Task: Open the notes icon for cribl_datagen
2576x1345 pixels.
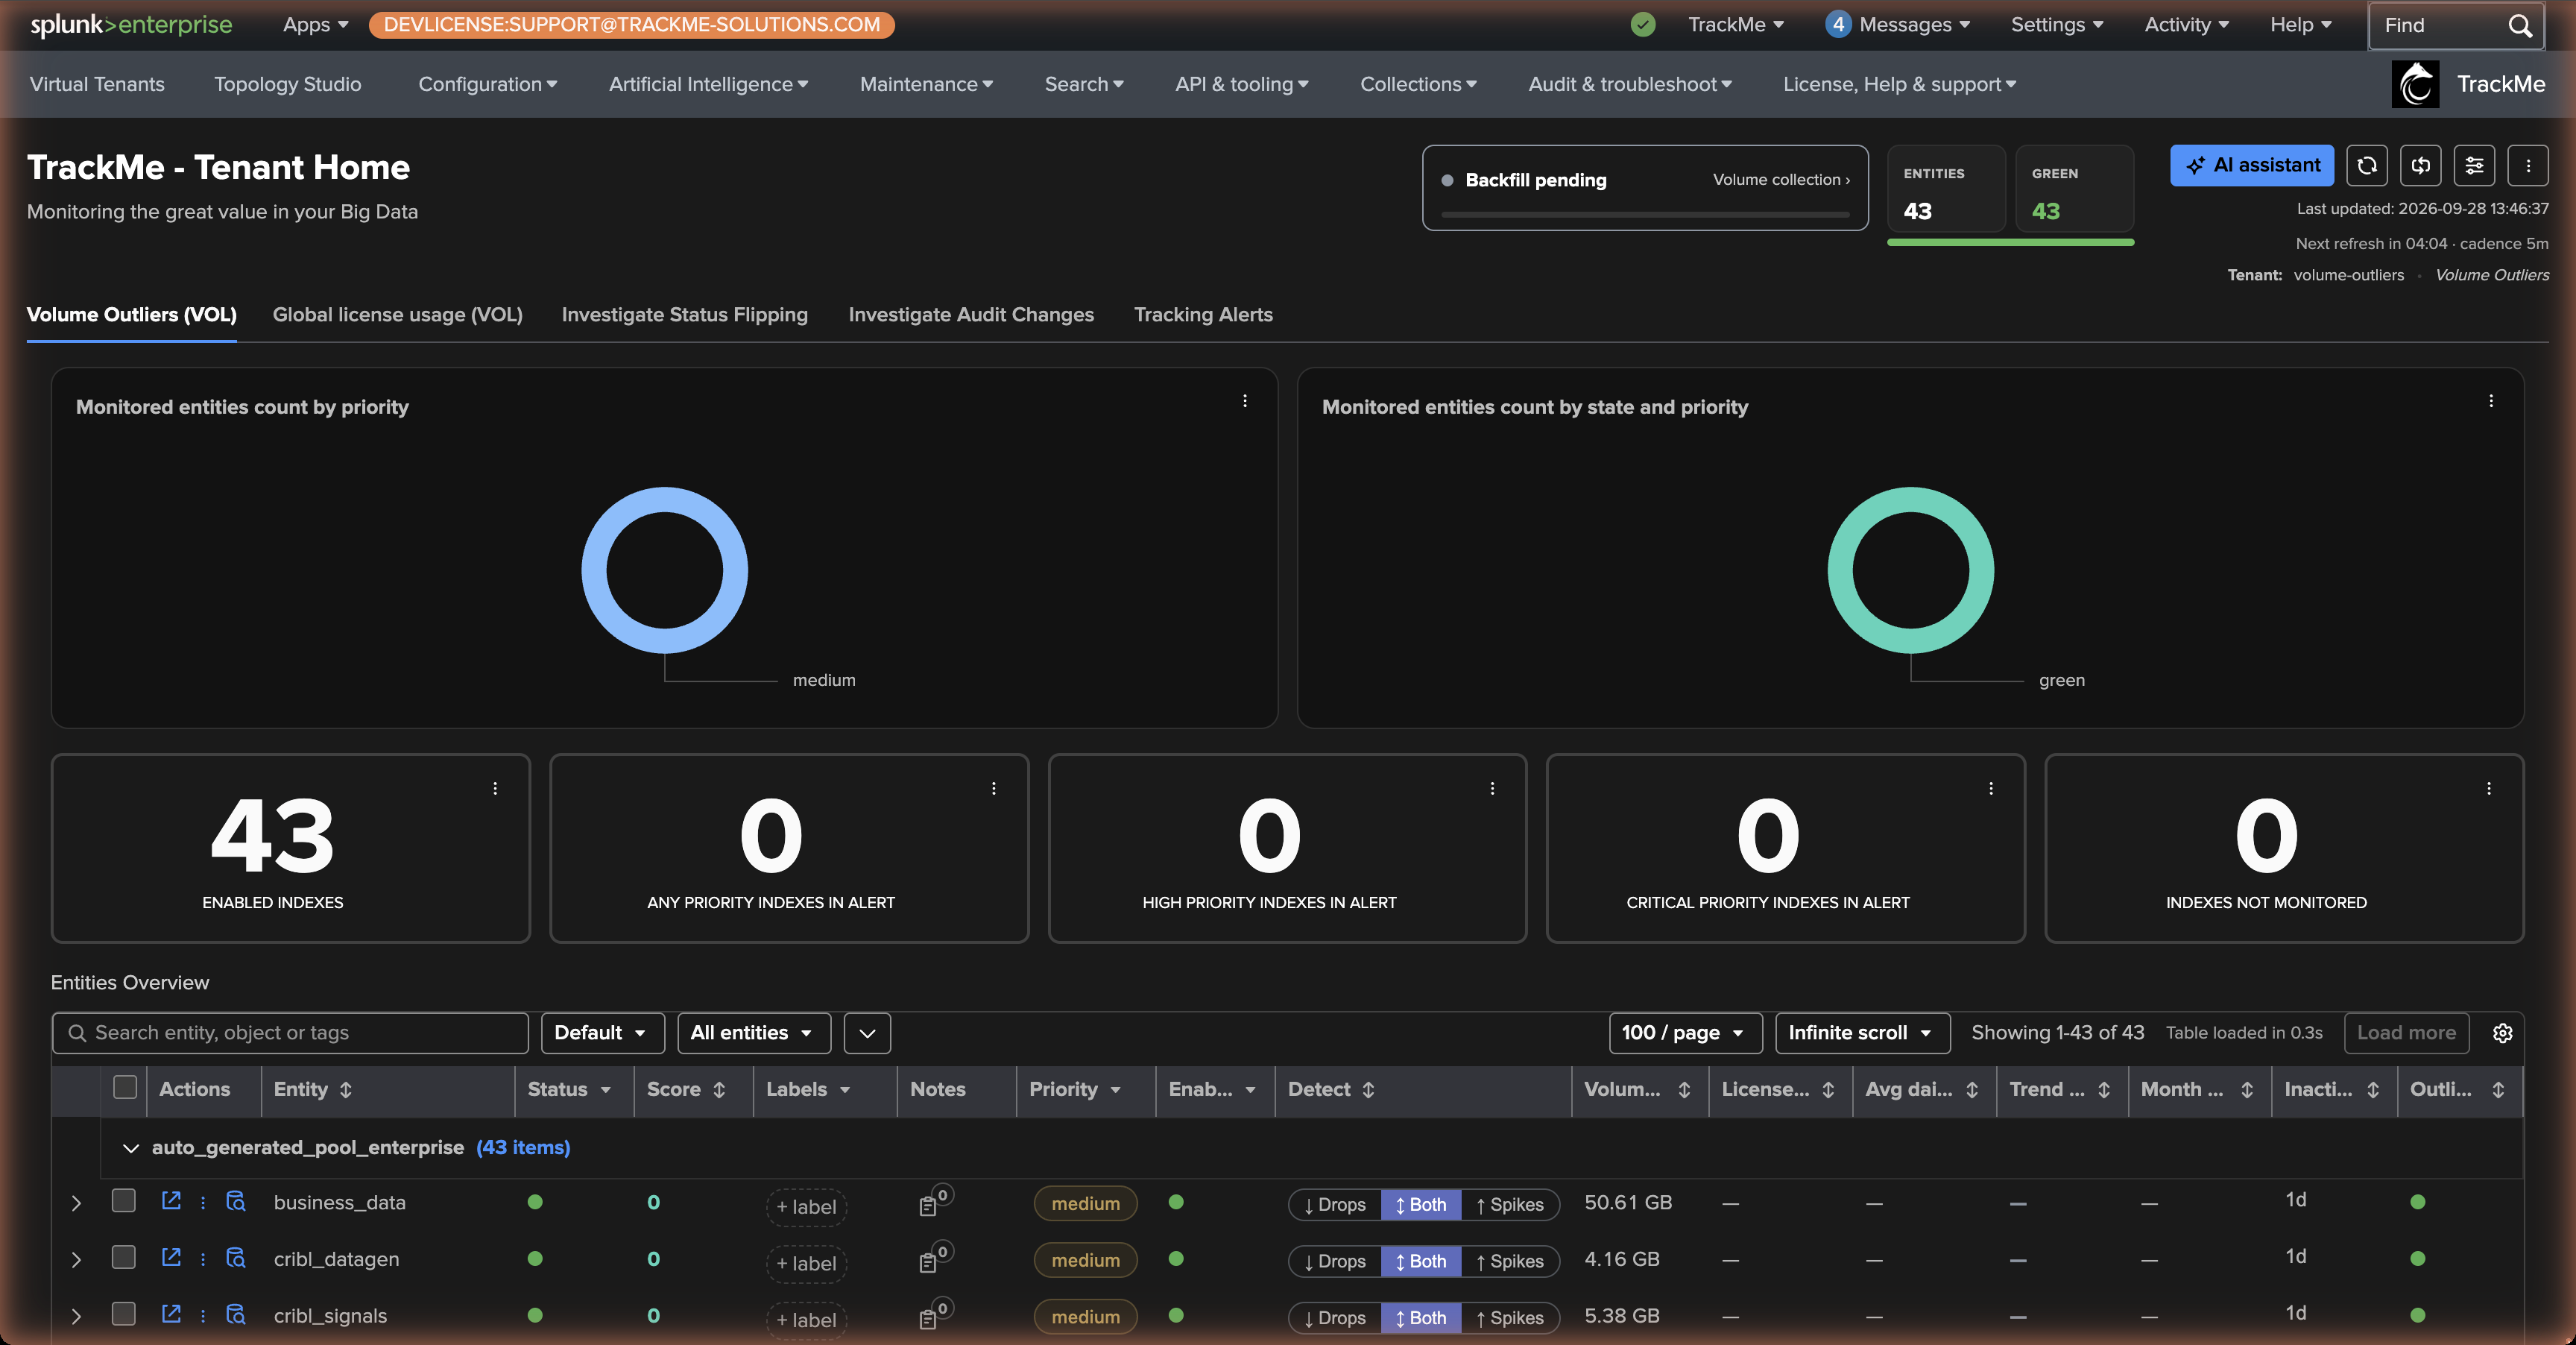Action: coord(929,1263)
